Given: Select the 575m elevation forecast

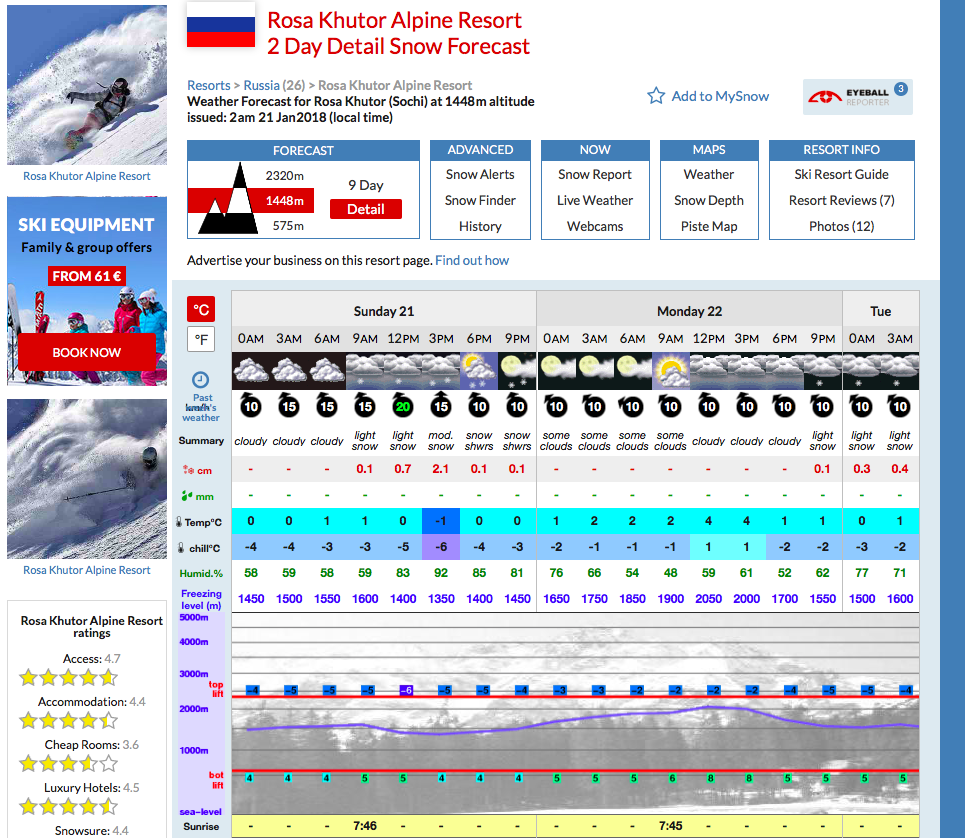Looking at the screenshot, I should click(288, 226).
